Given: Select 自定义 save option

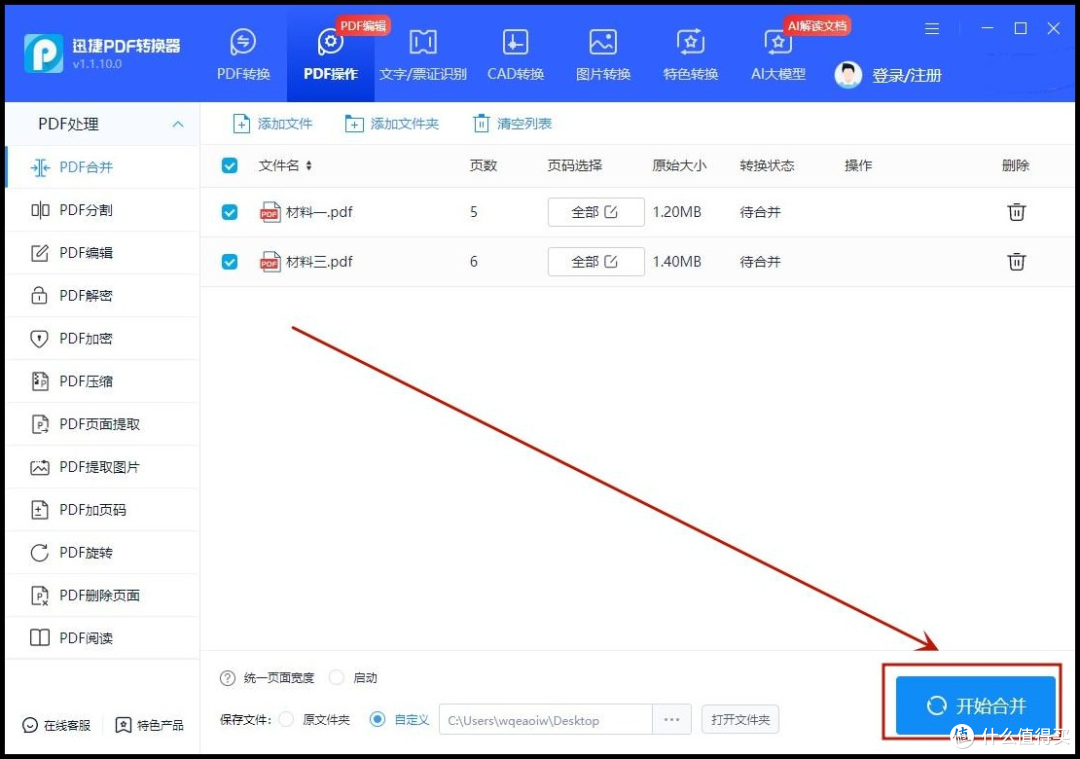Looking at the screenshot, I should pyautogui.click(x=377, y=720).
